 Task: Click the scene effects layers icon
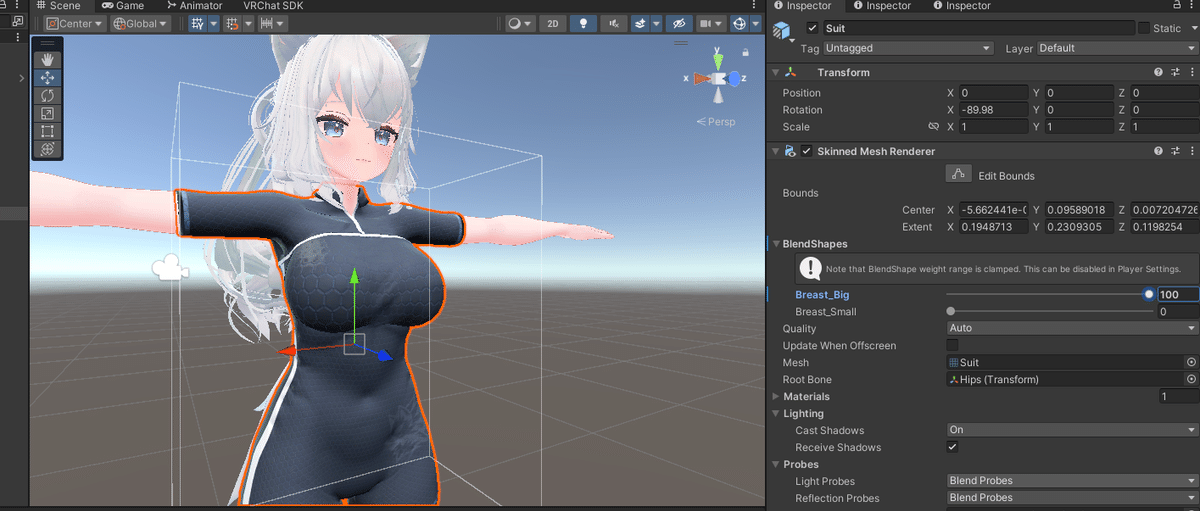(x=642, y=23)
